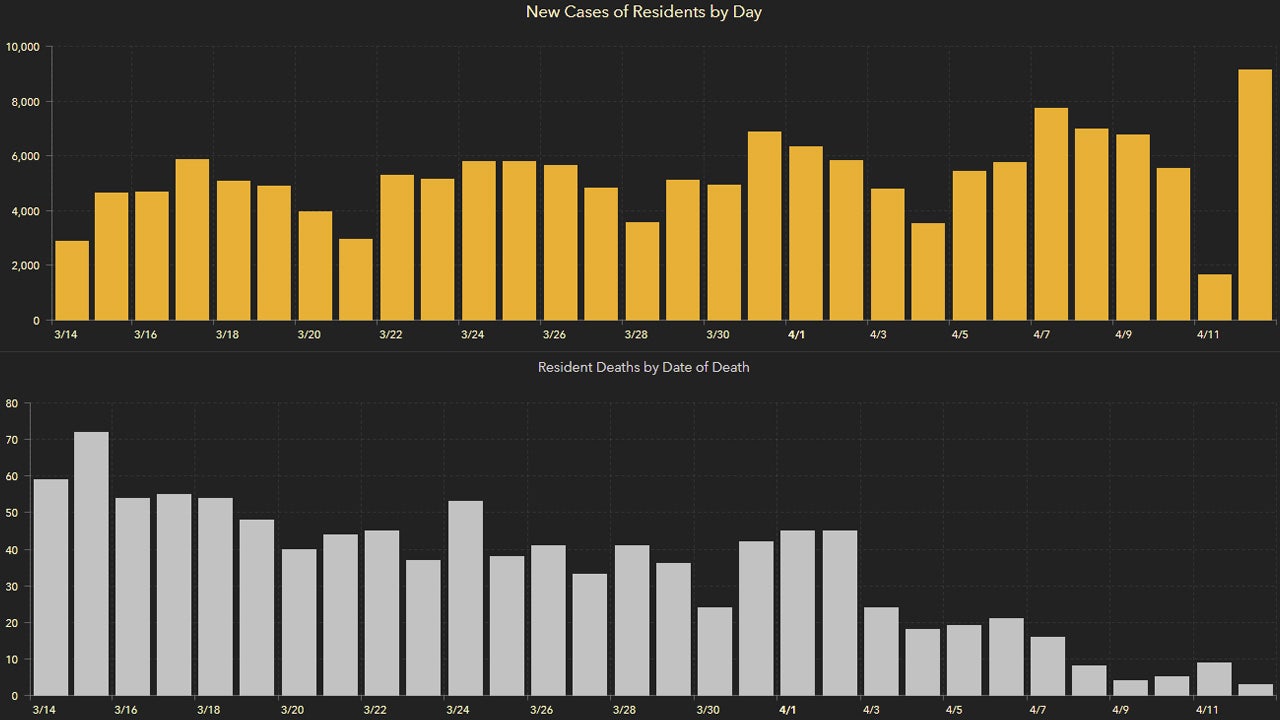Click the last gray bar in deaths chart
This screenshot has height=720, width=1280.
pyautogui.click(x=1256, y=690)
